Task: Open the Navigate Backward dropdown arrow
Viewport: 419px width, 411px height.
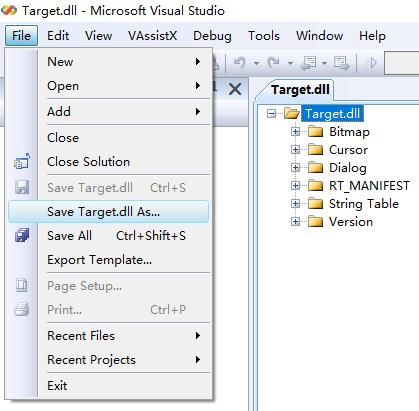Action: point(324,63)
